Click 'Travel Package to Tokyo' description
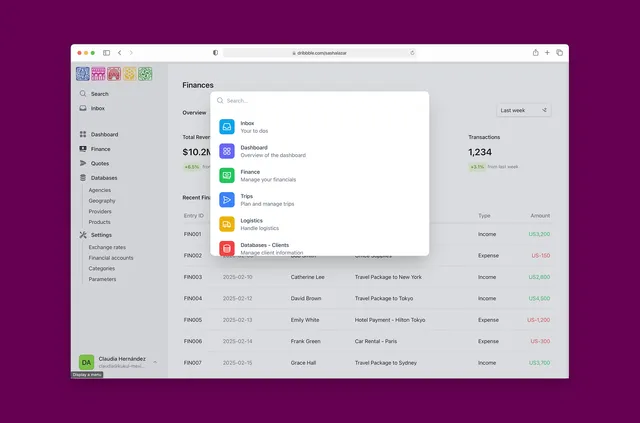 pos(384,298)
